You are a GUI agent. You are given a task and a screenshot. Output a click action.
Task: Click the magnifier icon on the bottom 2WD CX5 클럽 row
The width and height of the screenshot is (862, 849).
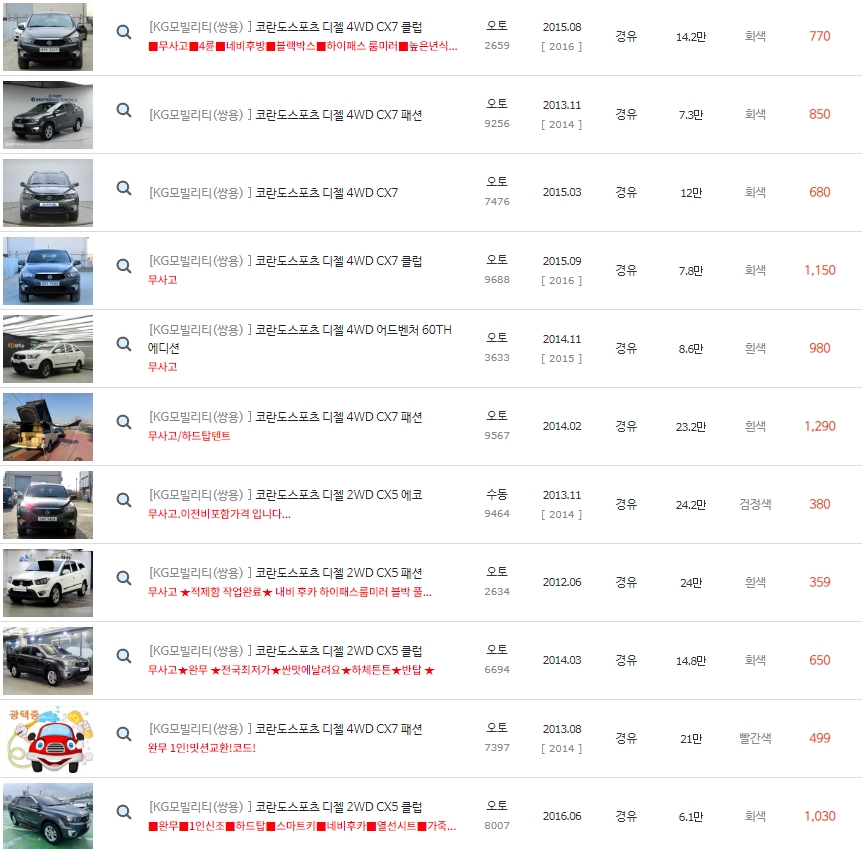tap(124, 812)
